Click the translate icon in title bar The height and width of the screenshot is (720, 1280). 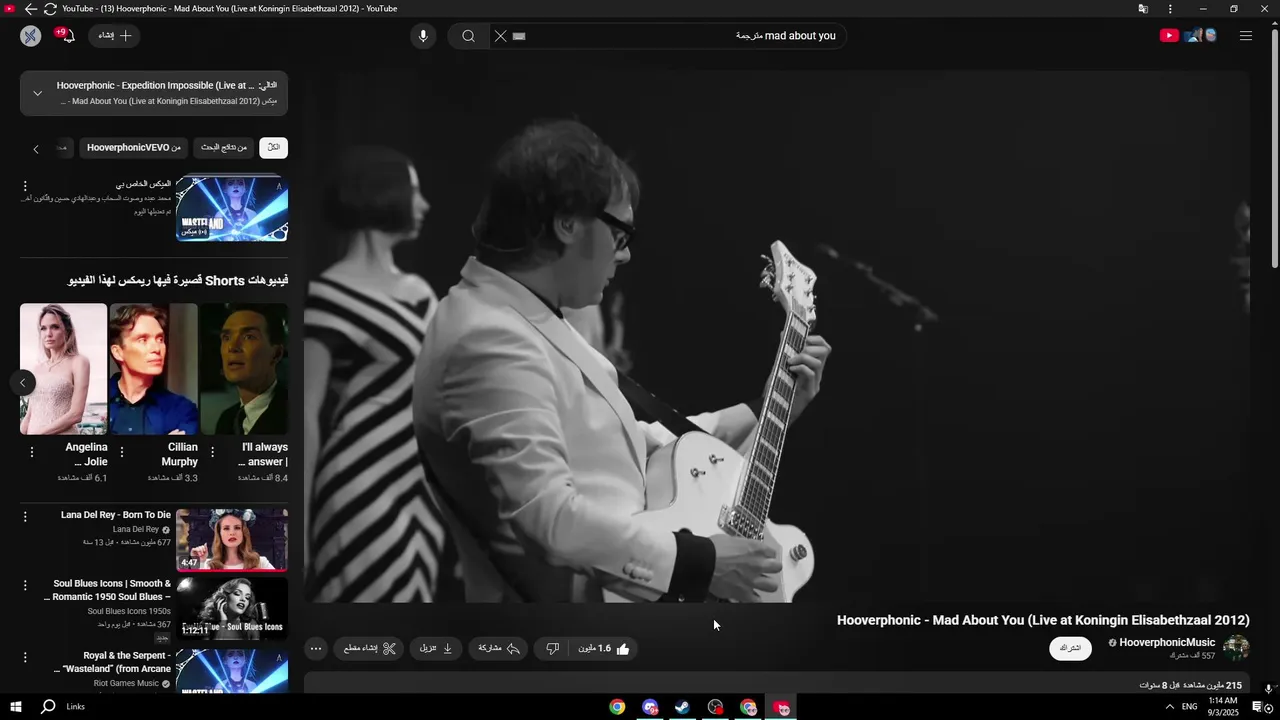tap(1143, 9)
